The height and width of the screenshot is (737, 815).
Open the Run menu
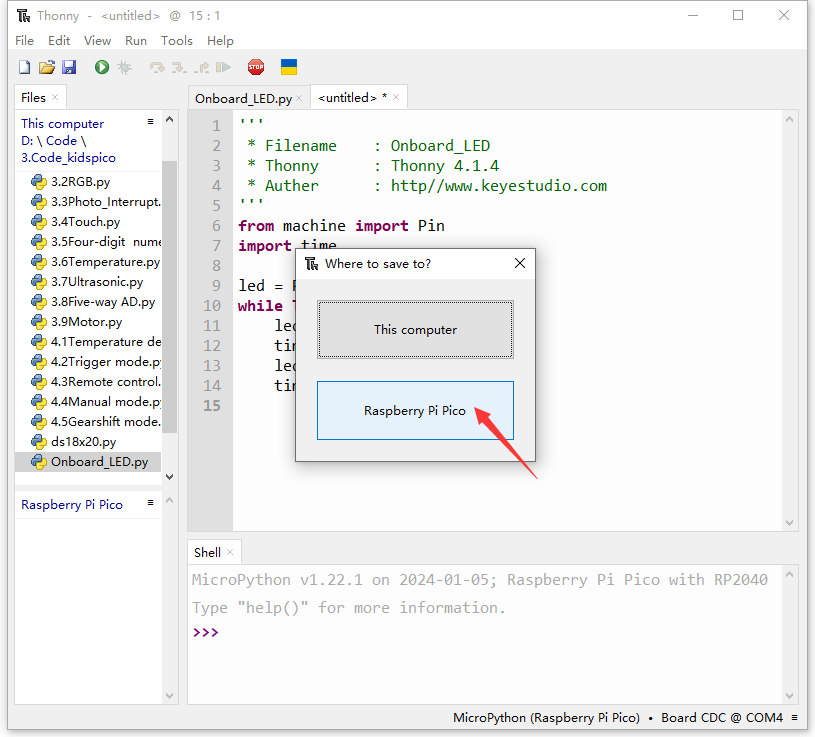136,41
